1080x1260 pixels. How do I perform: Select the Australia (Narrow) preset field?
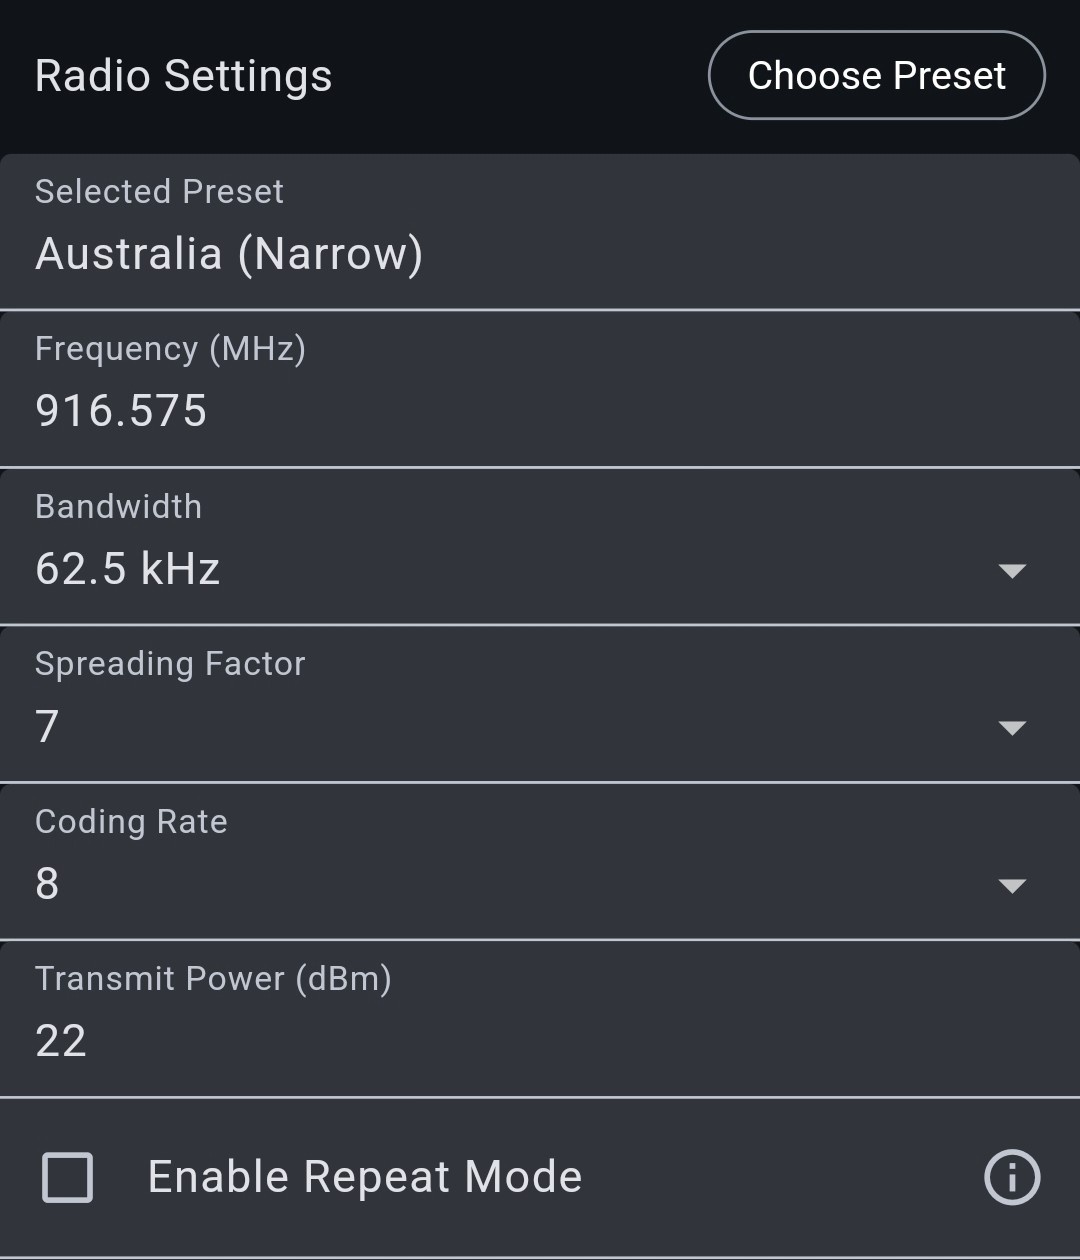click(x=229, y=254)
